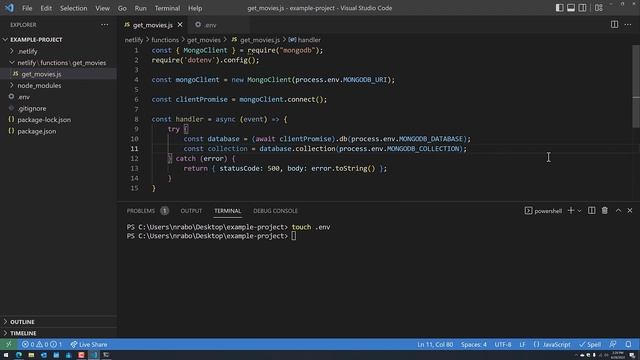Kill terminal with trash icon

pyautogui.click(x=604, y=211)
